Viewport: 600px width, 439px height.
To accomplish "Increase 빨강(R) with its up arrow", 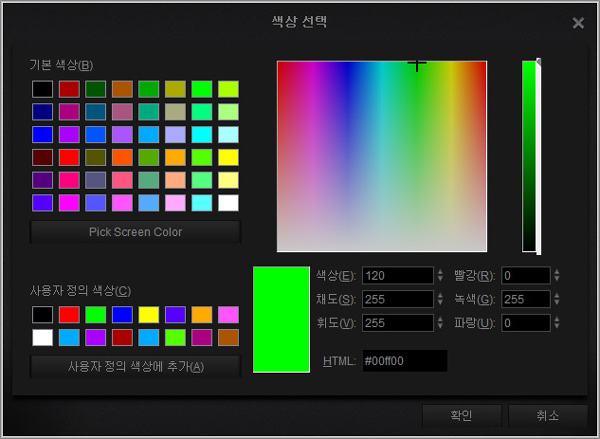I will tap(557, 272).
